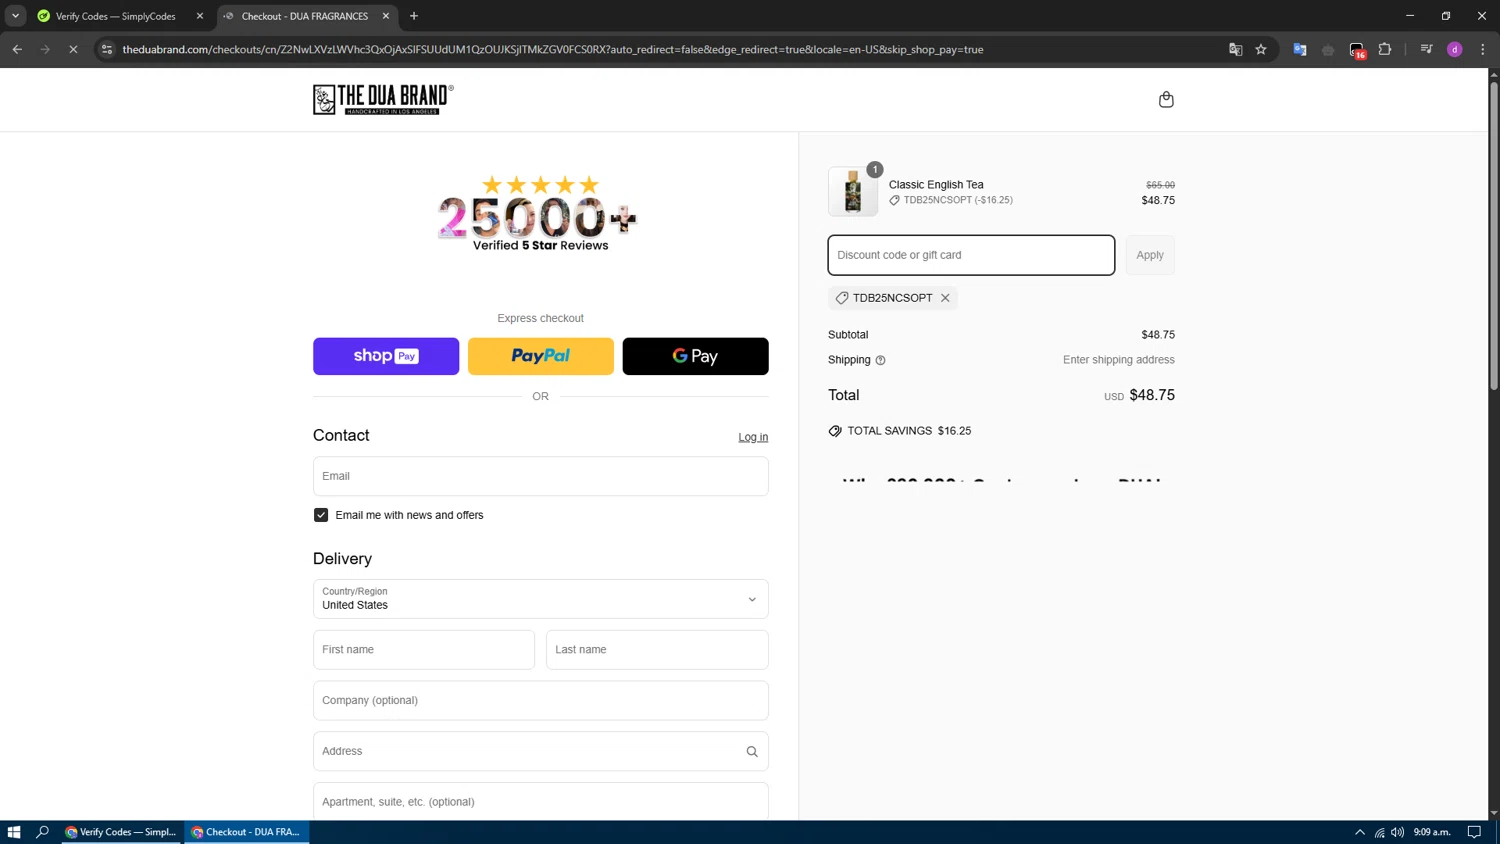
Task: Open the Chrome three-dot menu
Action: tap(1483, 49)
